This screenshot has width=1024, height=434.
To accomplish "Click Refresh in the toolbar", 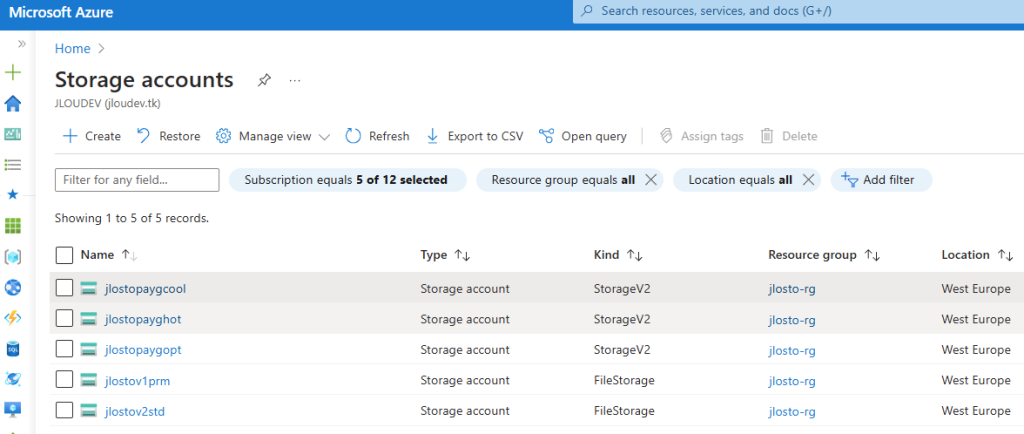I will (377, 136).
